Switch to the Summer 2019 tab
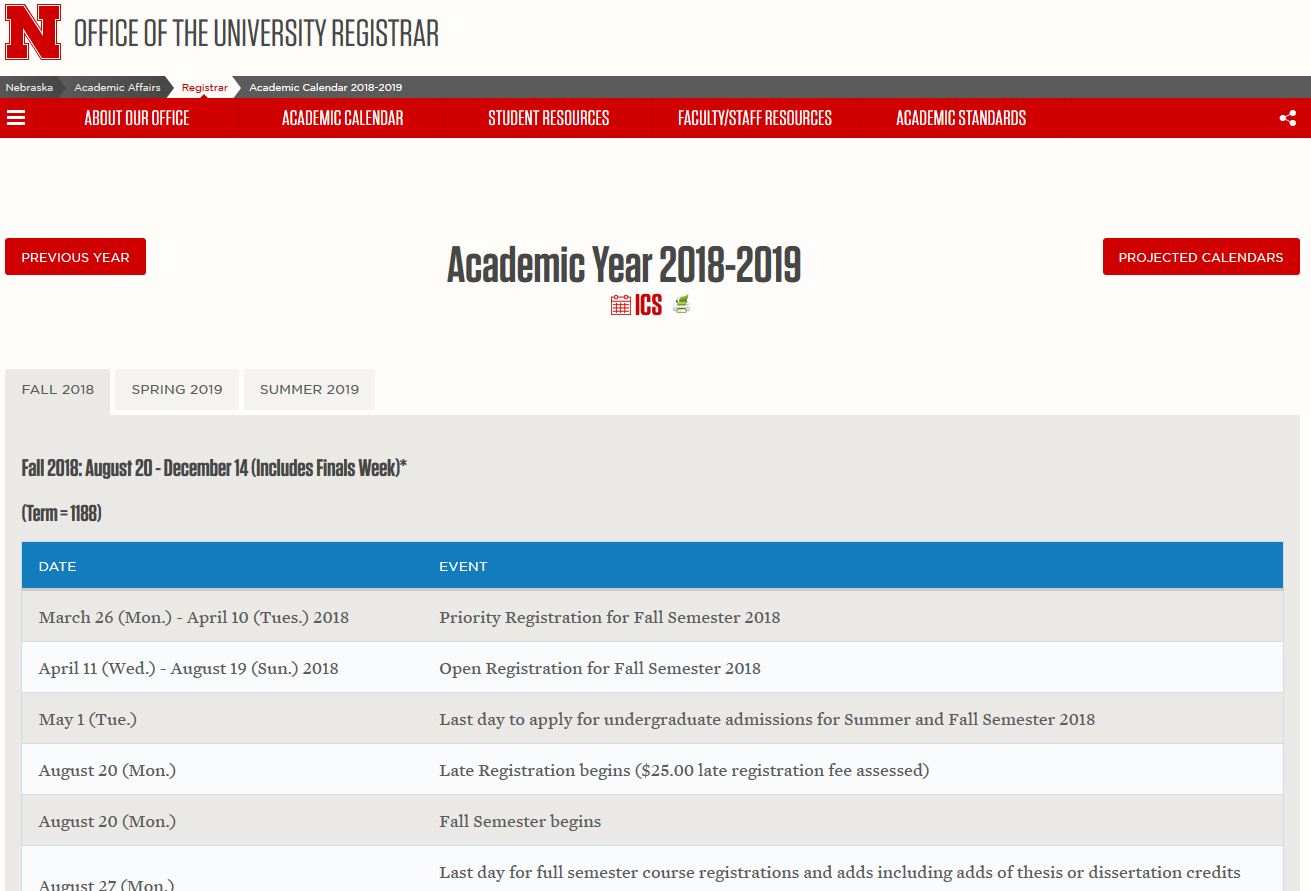1311x891 pixels. pos(309,390)
